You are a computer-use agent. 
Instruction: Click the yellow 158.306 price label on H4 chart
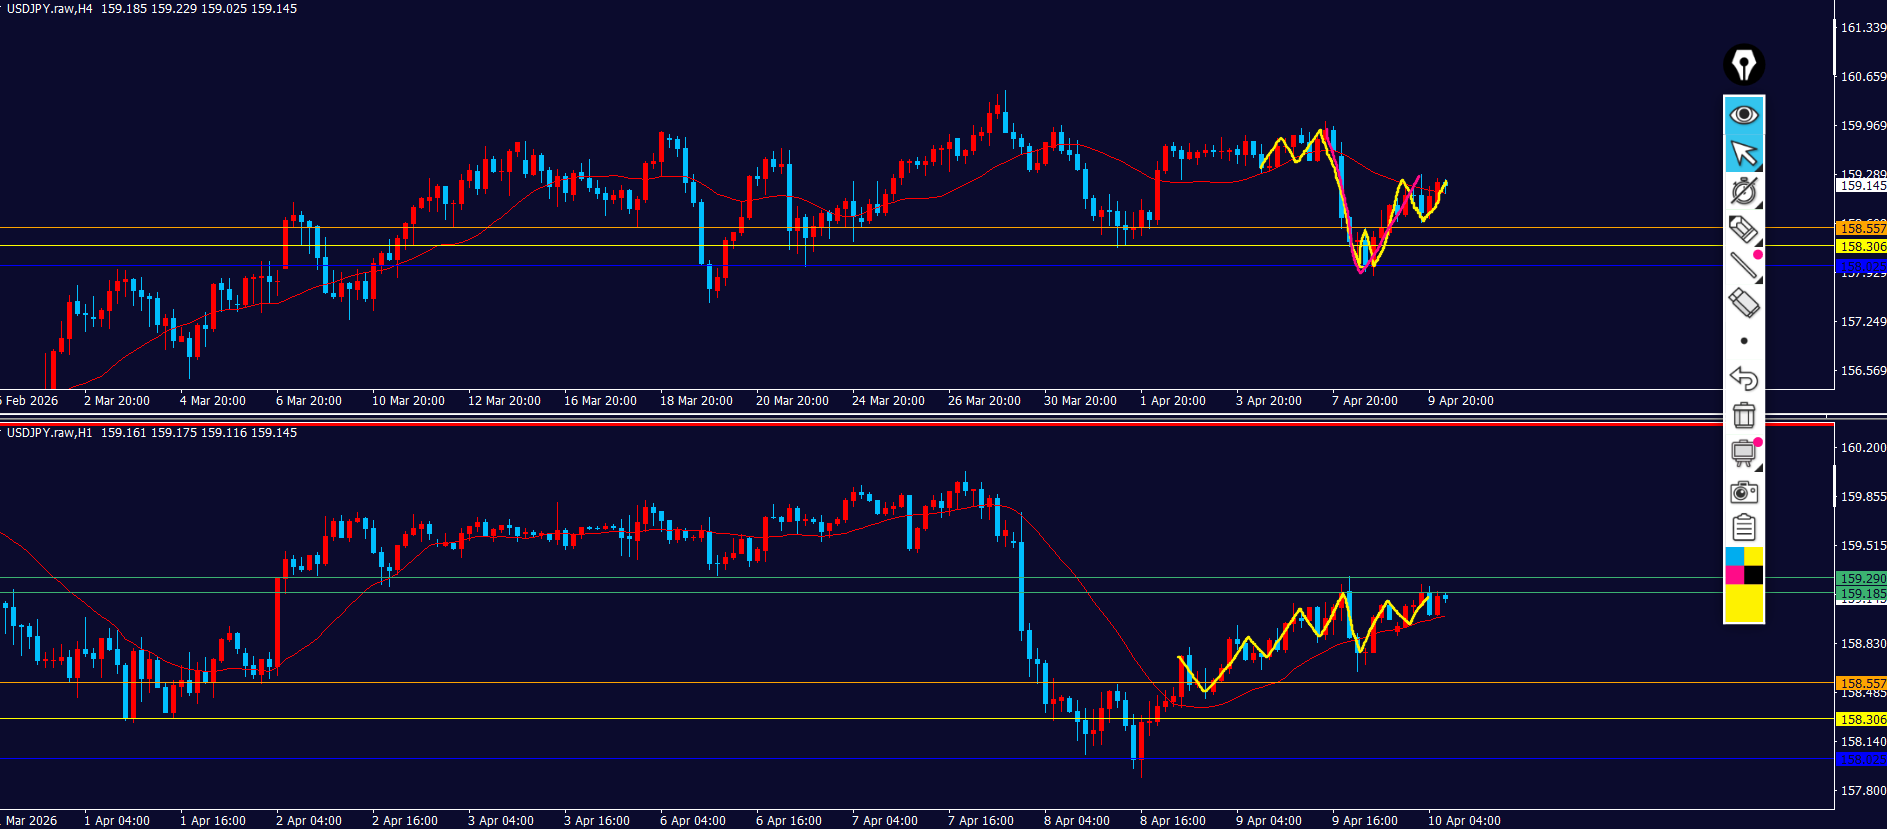(x=1862, y=246)
